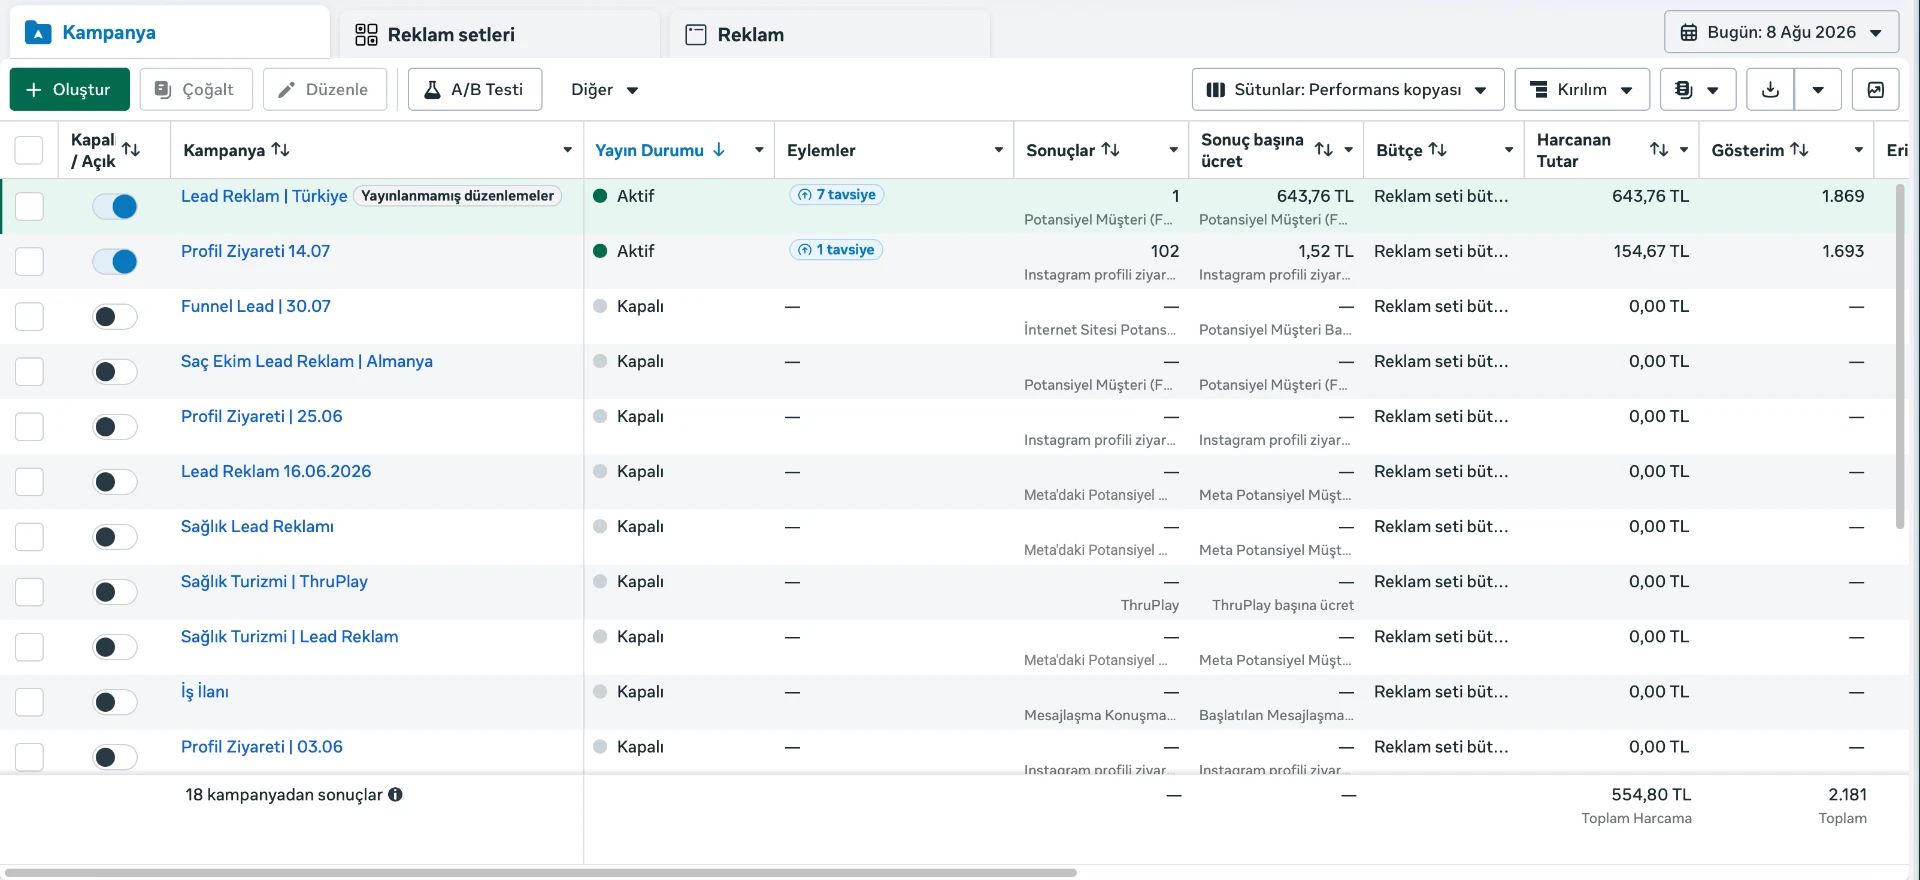
Task: Toggle off Lead Reklam | Türkiye campaign
Action: (x=115, y=207)
